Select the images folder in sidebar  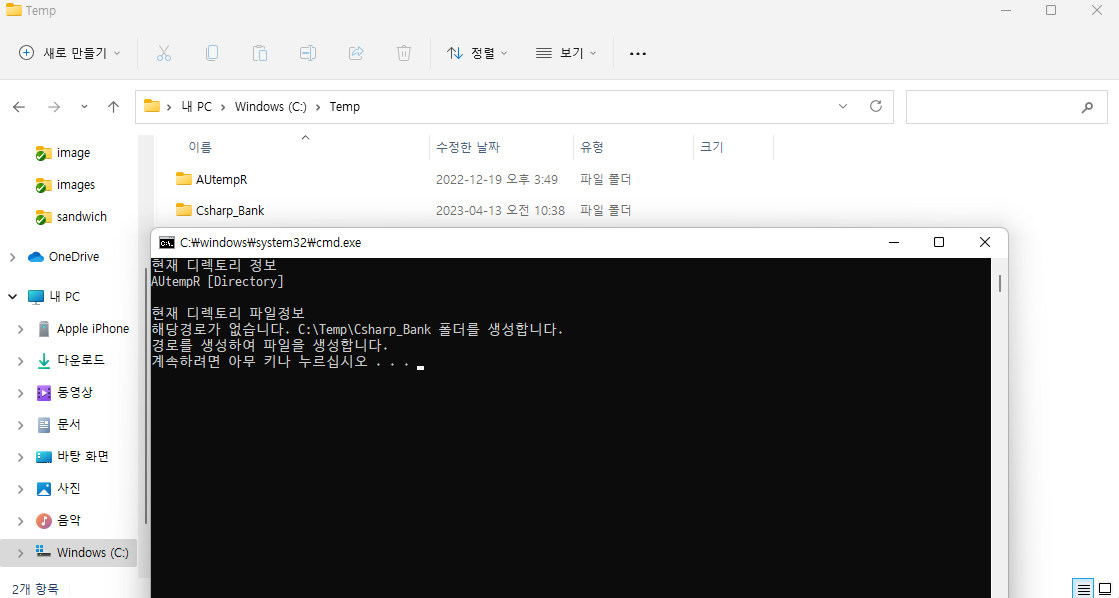[65, 185]
